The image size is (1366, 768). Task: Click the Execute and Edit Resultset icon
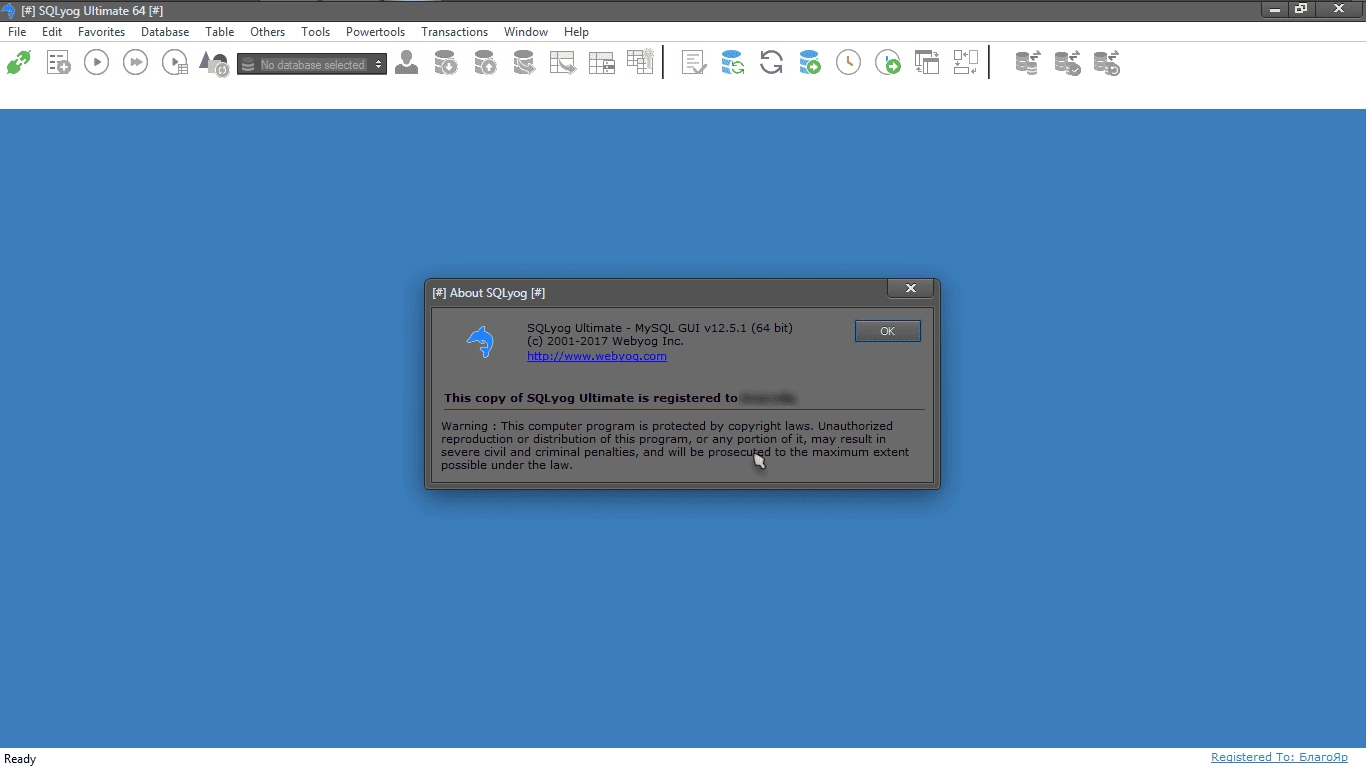tap(175, 63)
